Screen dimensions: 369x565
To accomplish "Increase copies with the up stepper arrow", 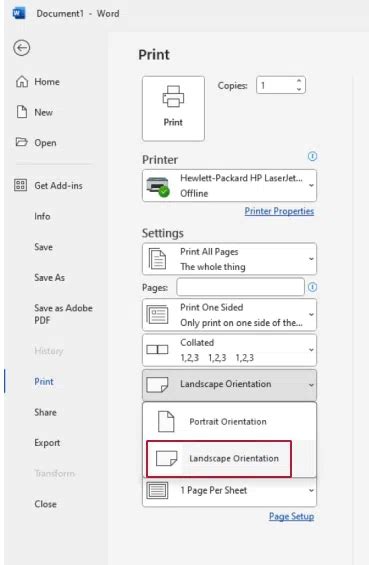I will (x=299, y=81).
